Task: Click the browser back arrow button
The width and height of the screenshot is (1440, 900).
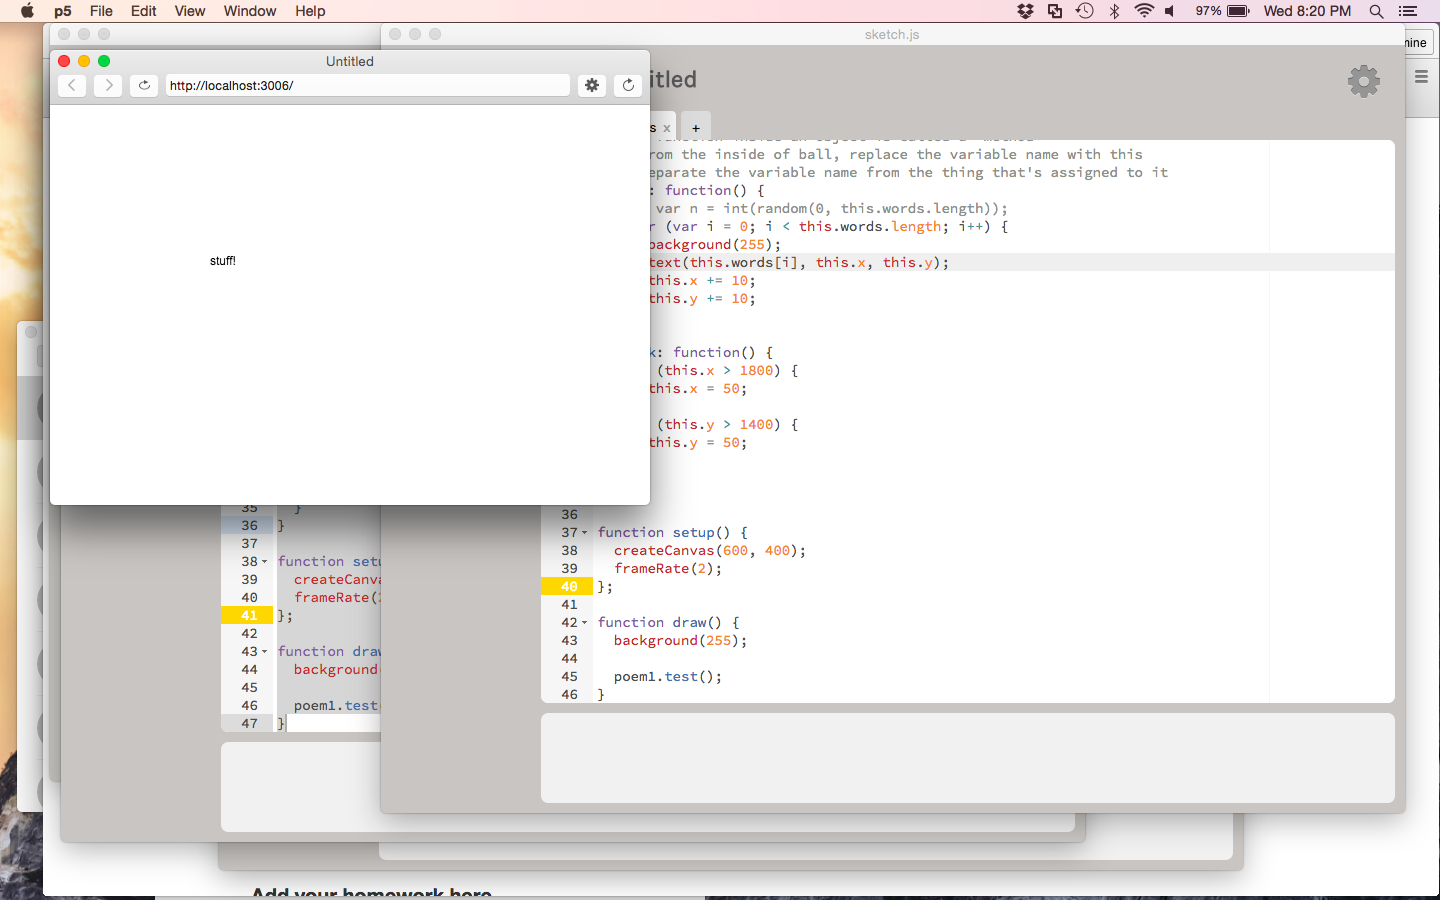Action: coord(72,86)
